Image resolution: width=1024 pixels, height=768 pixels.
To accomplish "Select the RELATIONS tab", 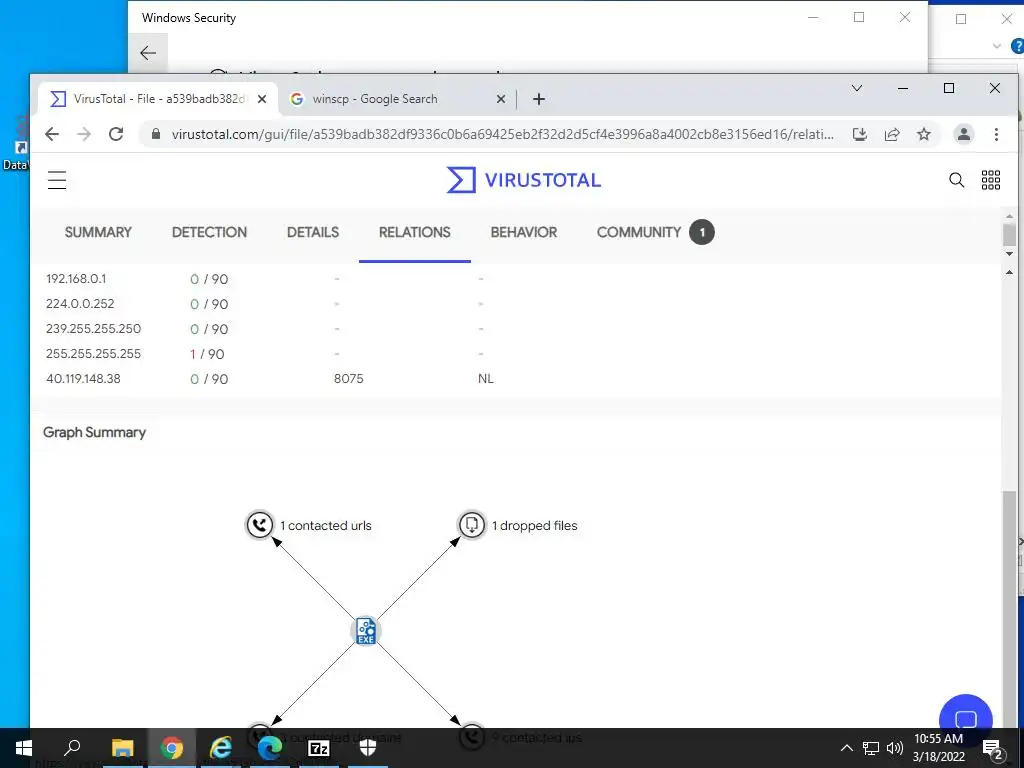I will (x=415, y=232).
